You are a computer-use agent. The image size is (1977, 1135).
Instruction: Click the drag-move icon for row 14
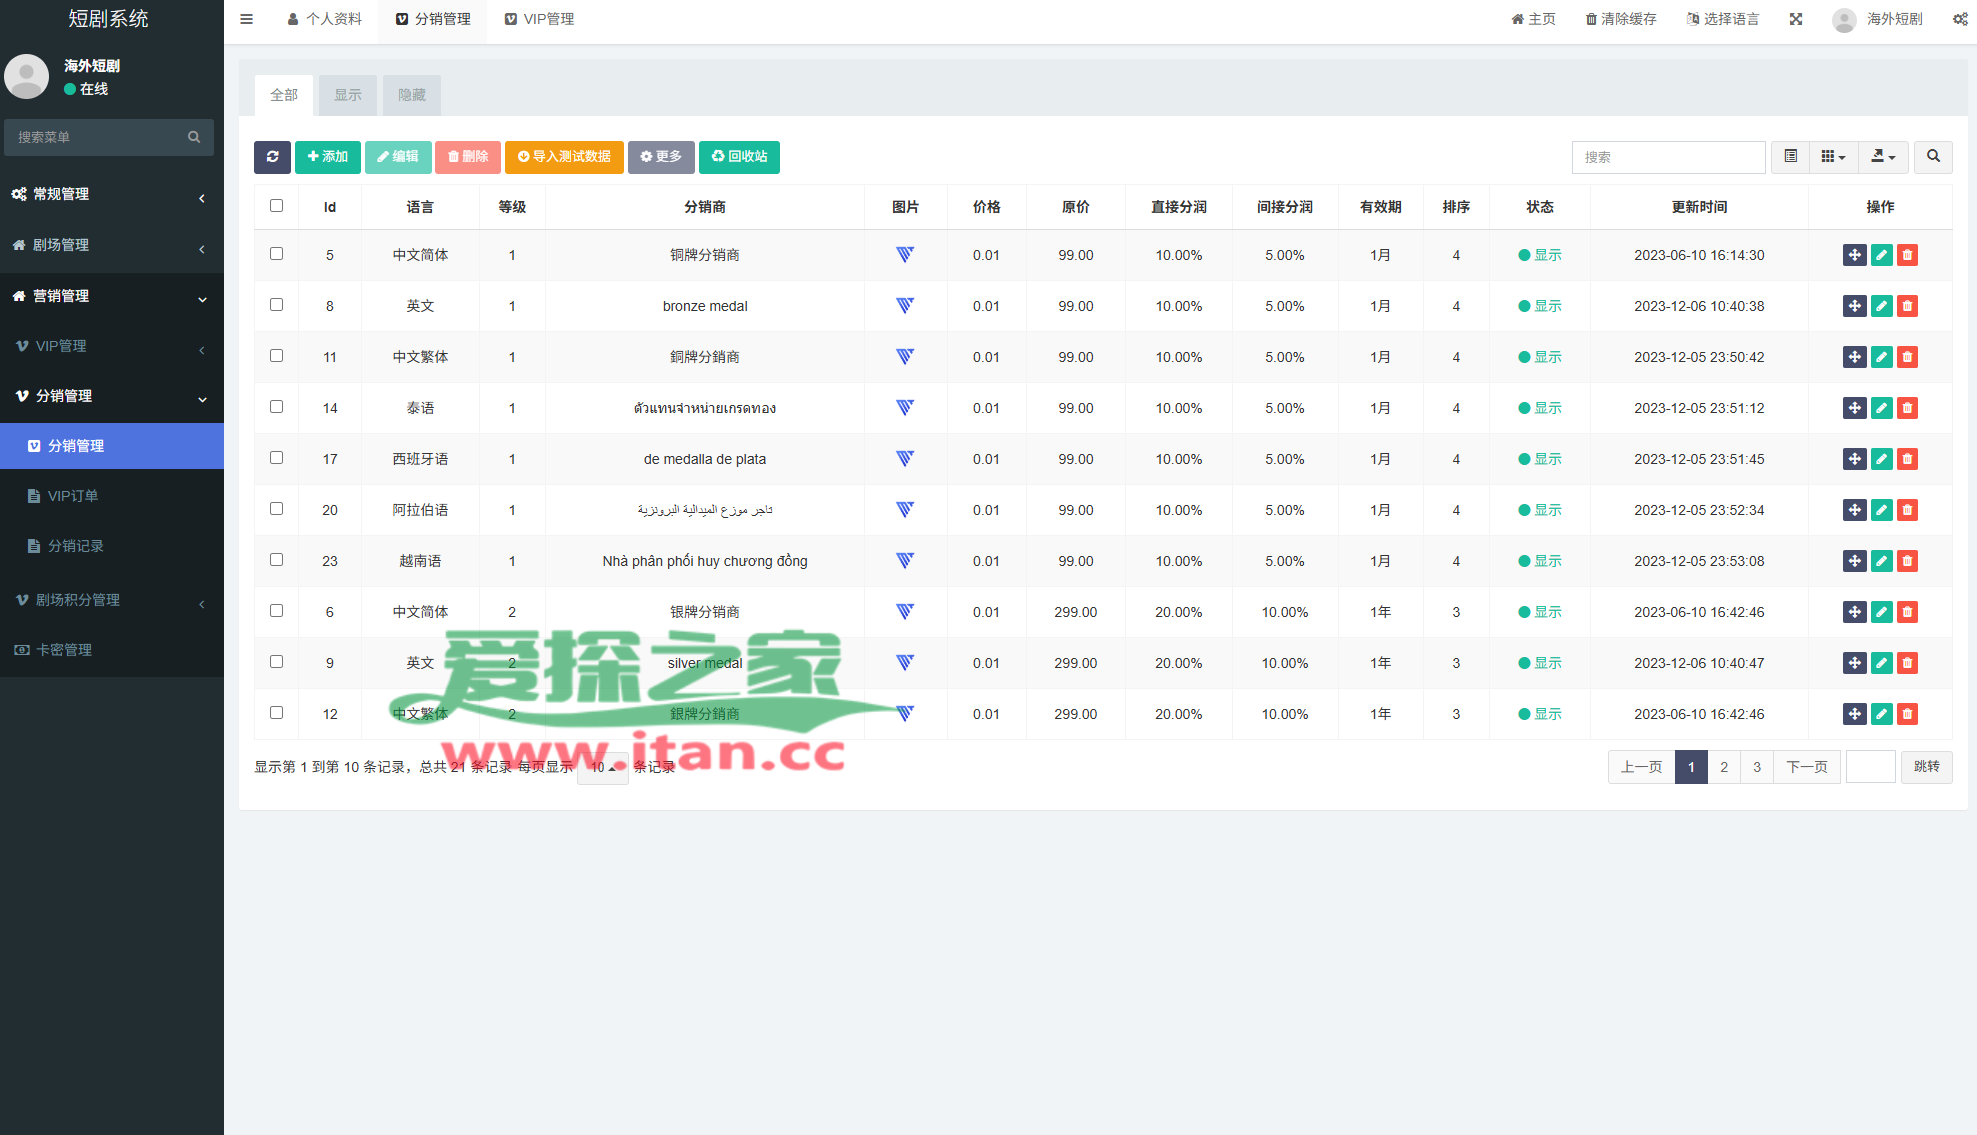1854,408
